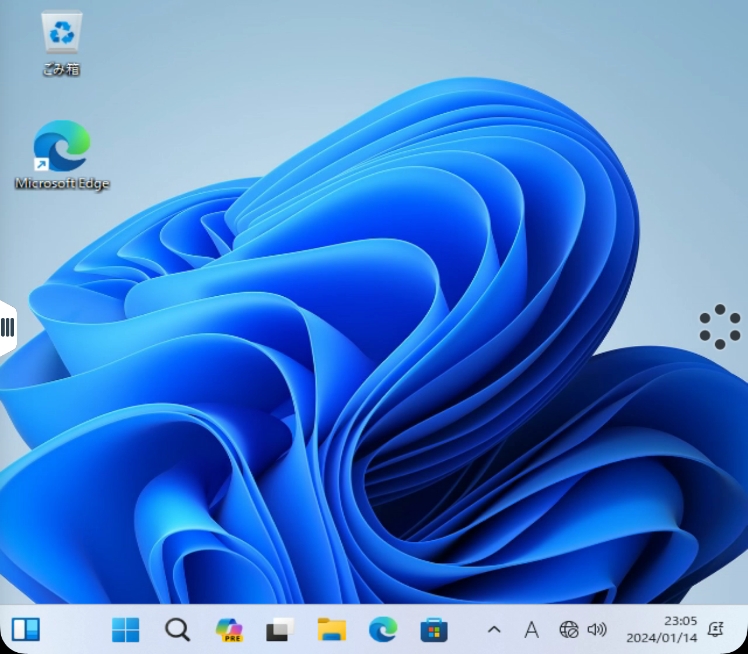The height and width of the screenshot is (654, 748).
Task: Open Microsoft Store from the taskbar
Action: click(x=434, y=630)
